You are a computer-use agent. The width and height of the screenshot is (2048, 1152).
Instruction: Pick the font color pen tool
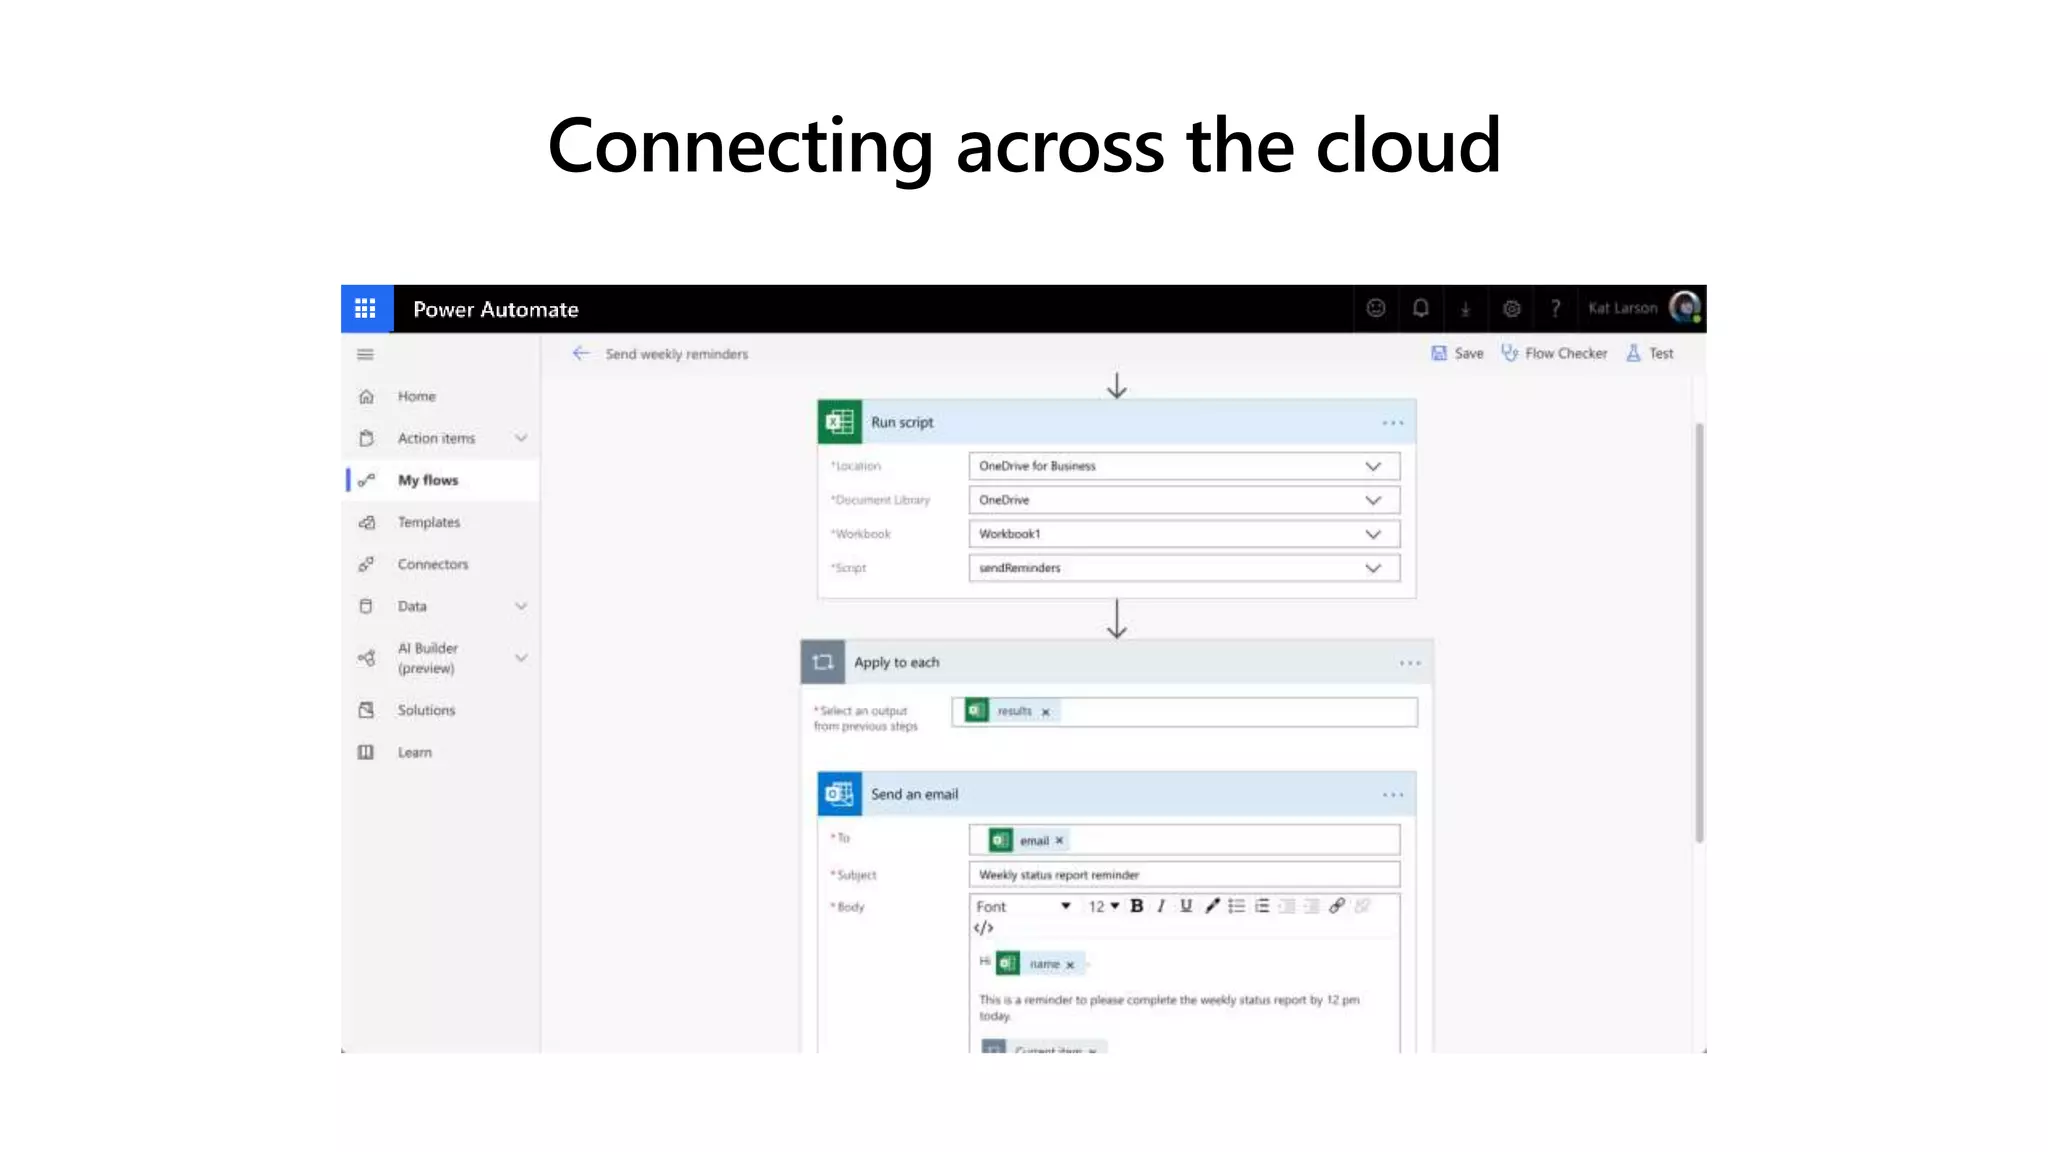[1212, 906]
